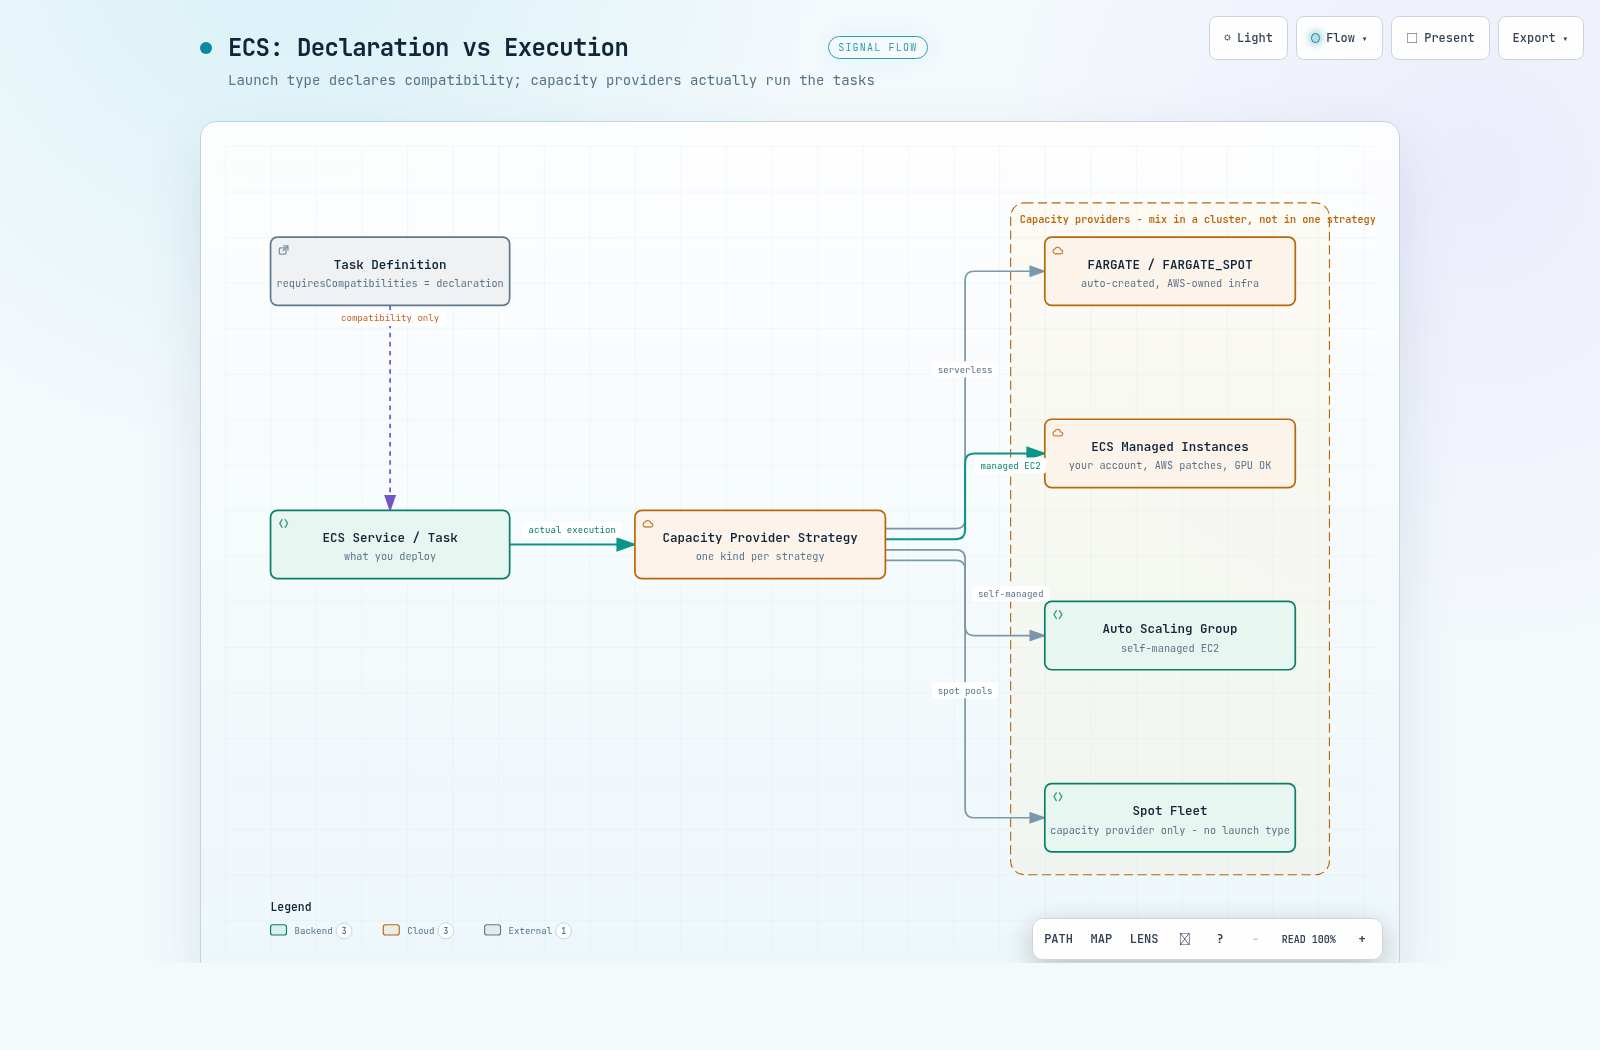
Task: Click the code icon on Auto Scaling Group node
Action: [x=1058, y=614]
